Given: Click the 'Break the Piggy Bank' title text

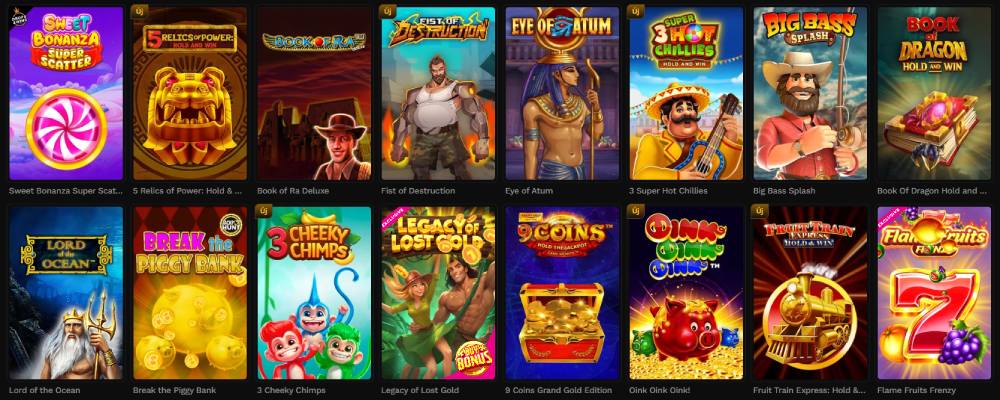Looking at the screenshot, I should click(x=174, y=390).
